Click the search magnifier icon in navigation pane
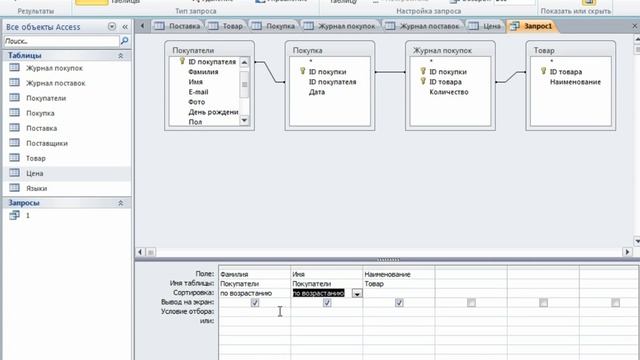 coord(124,41)
